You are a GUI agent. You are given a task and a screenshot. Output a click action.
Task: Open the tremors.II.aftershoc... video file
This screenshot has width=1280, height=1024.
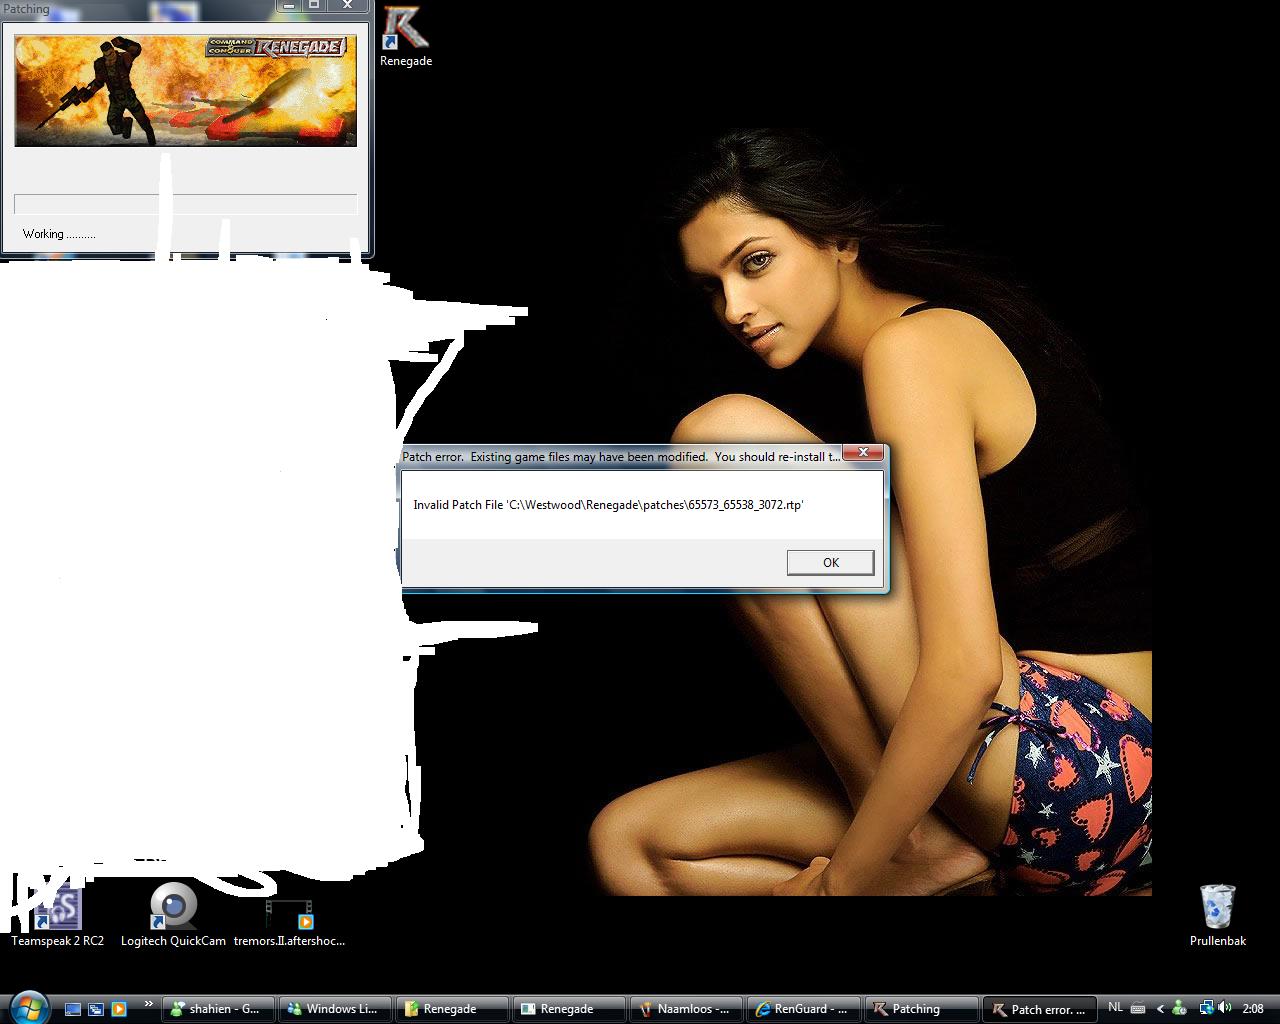[x=289, y=914]
